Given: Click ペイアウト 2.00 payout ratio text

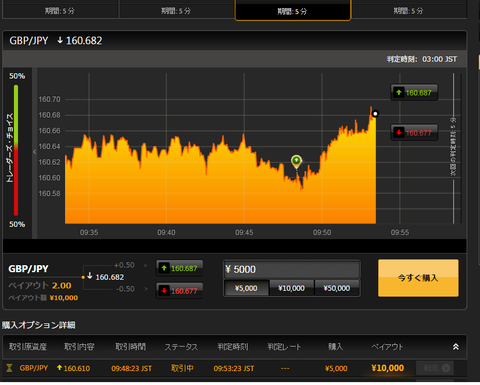Looking at the screenshot, I should tap(40, 286).
